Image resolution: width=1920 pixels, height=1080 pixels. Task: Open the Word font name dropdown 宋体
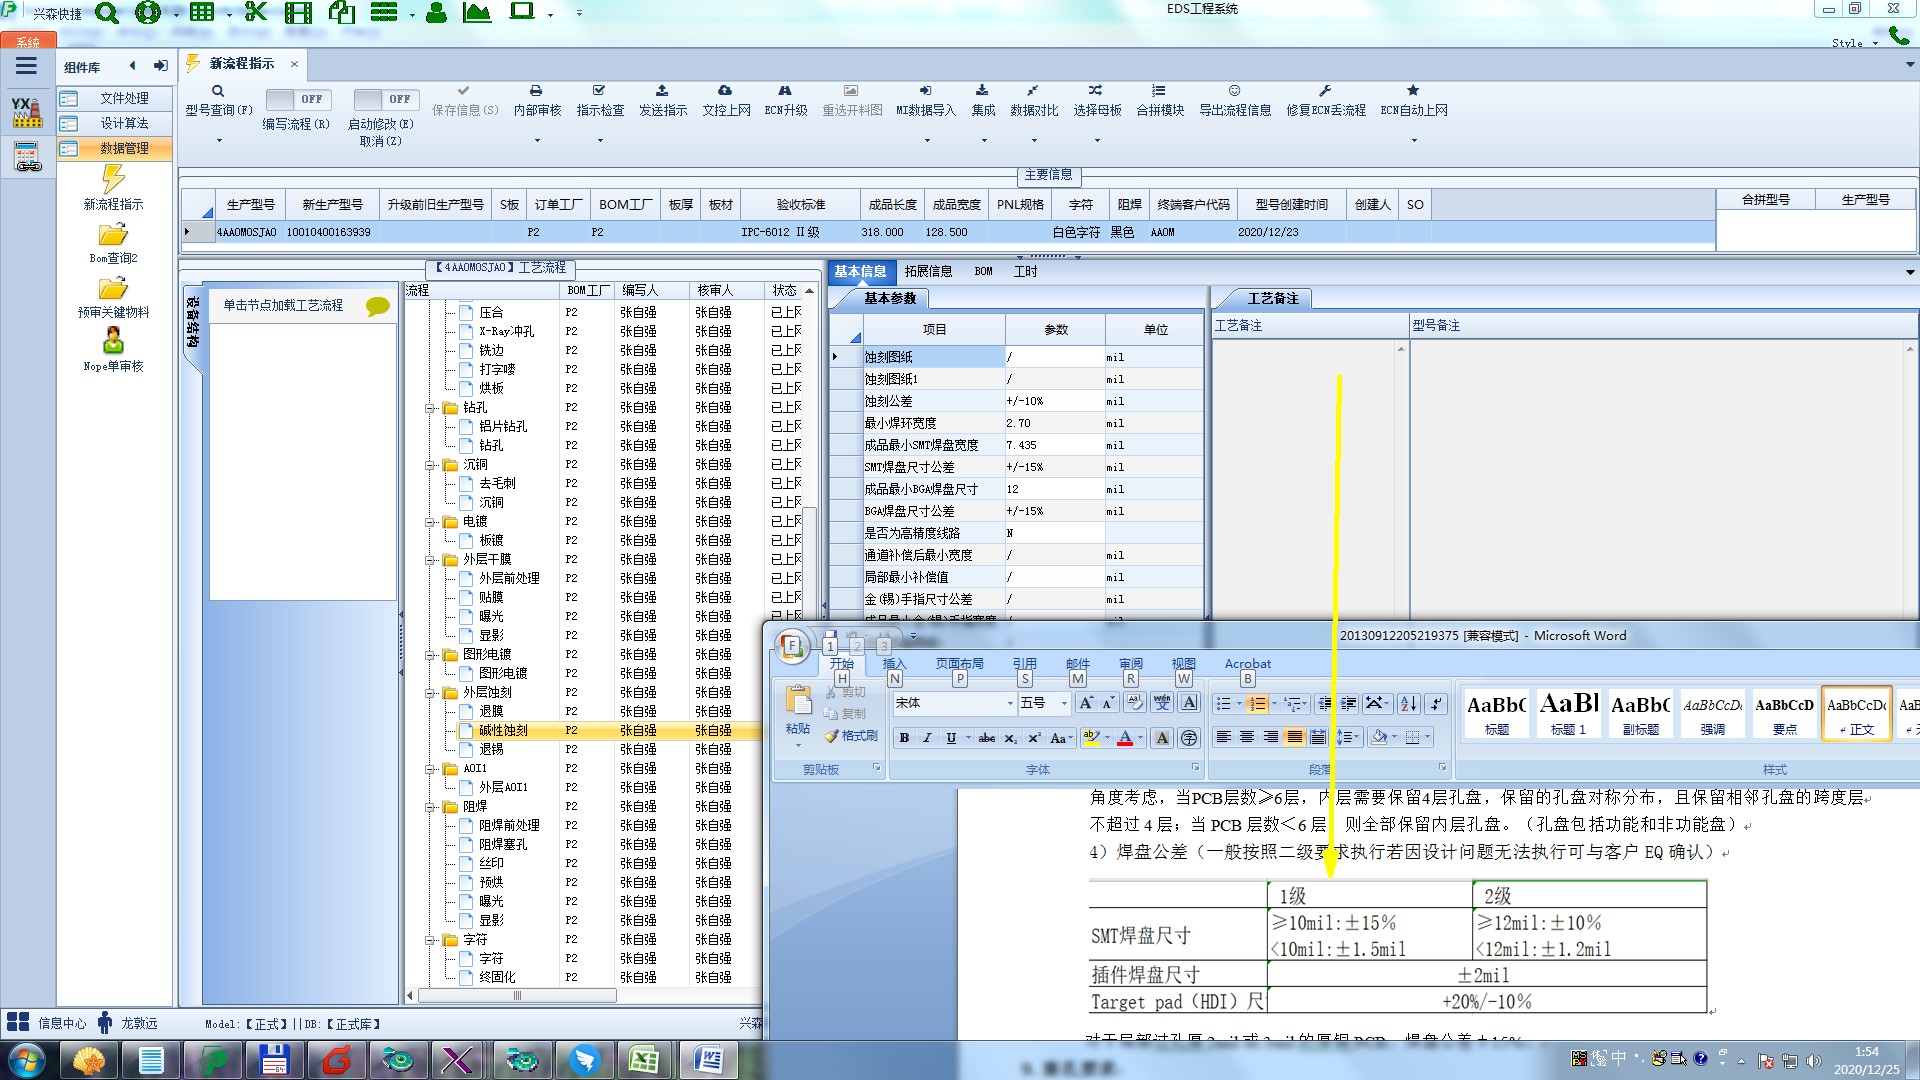[x=1010, y=703]
